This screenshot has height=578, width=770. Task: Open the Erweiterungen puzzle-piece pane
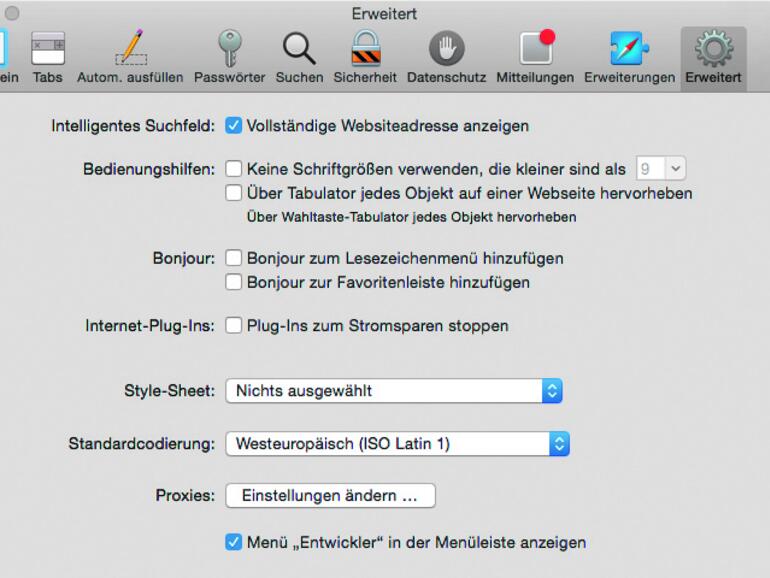pyautogui.click(x=630, y=57)
